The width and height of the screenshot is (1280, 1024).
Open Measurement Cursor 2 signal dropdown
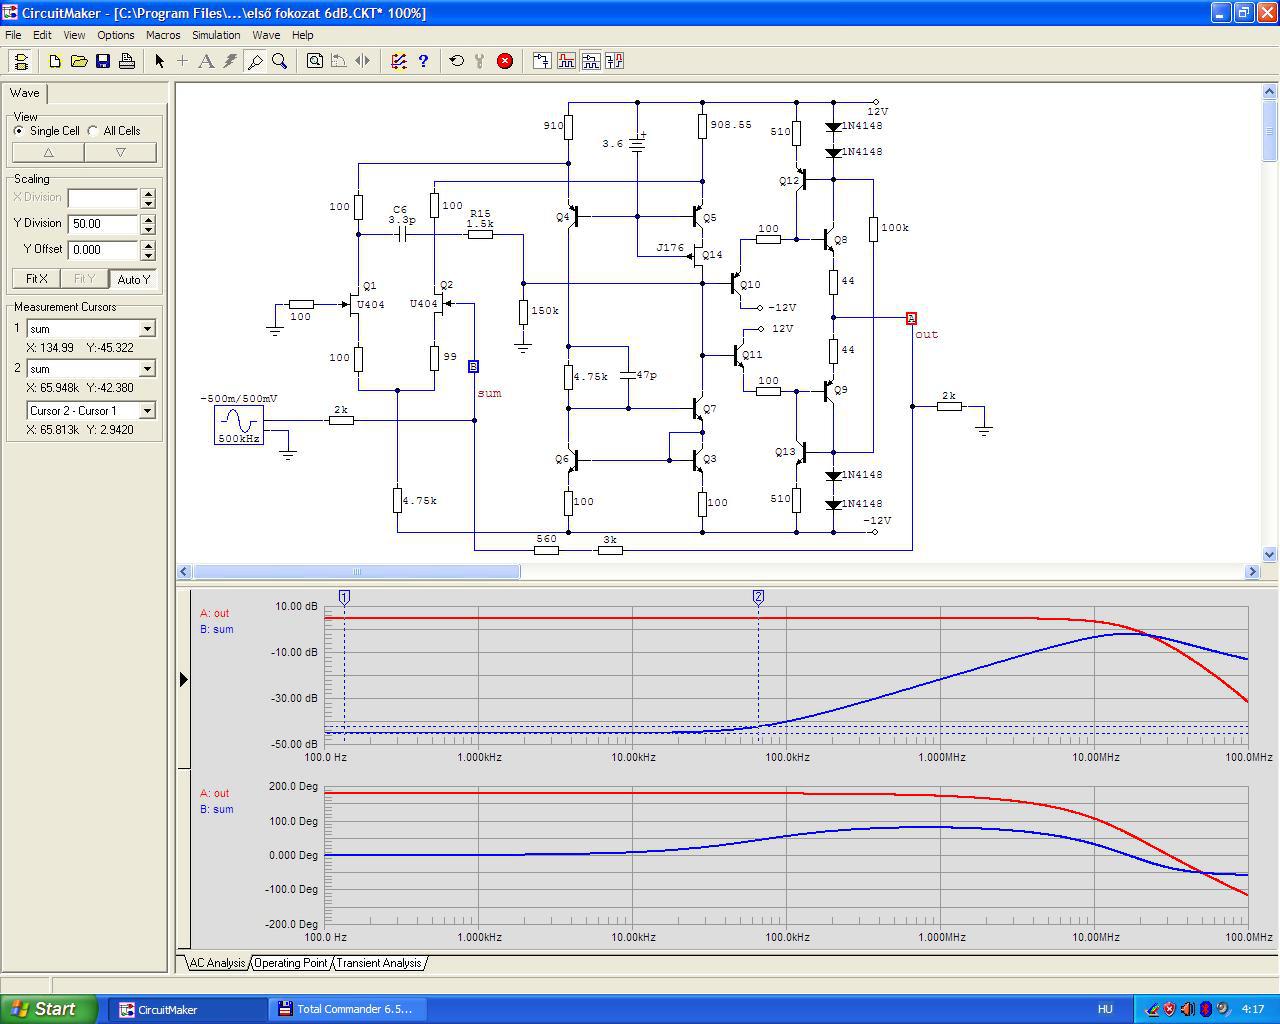pyautogui.click(x=147, y=369)
